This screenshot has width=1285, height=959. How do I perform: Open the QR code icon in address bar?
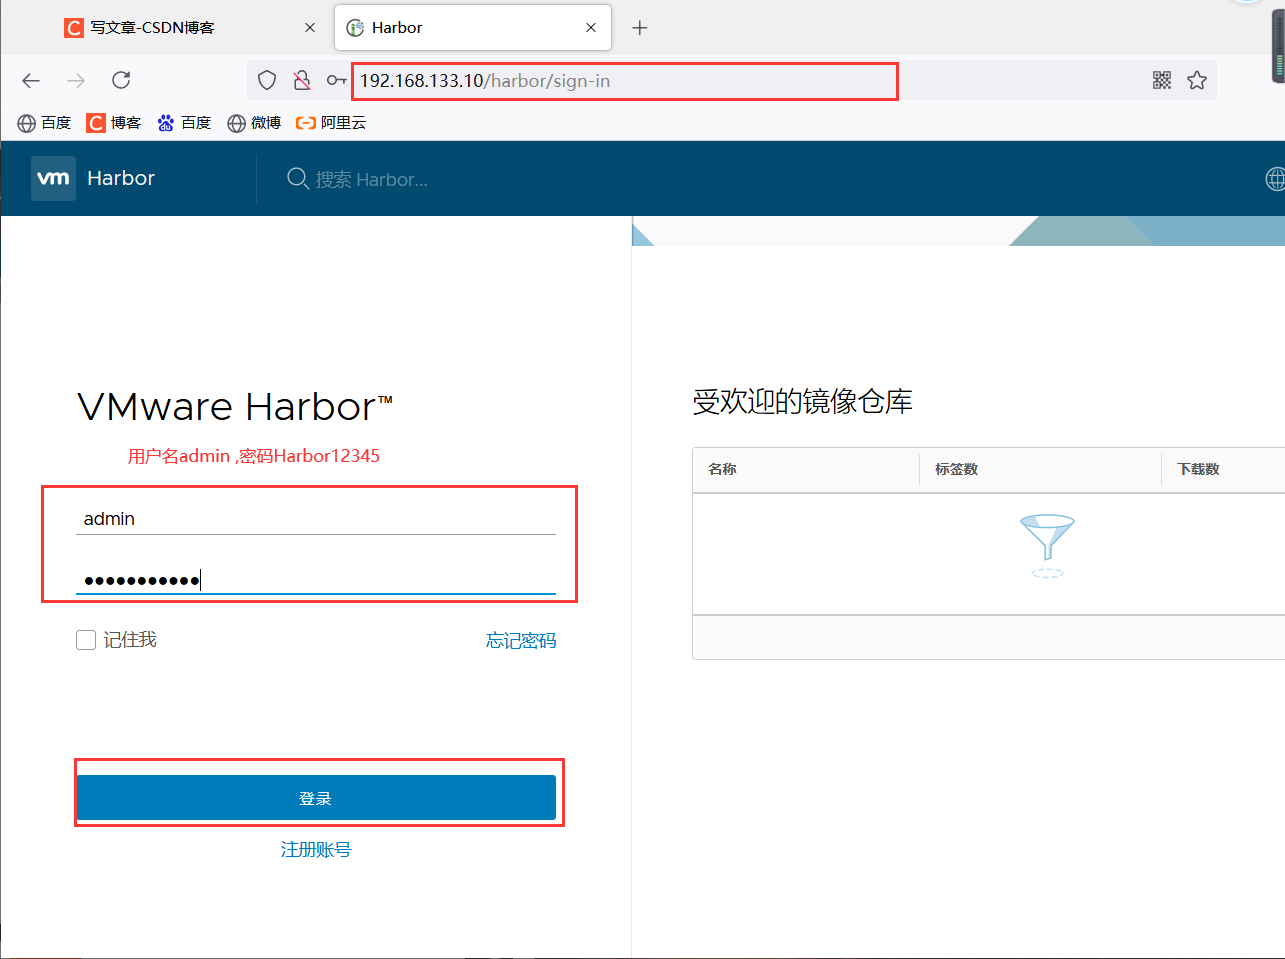click(x=1162, y=81)
